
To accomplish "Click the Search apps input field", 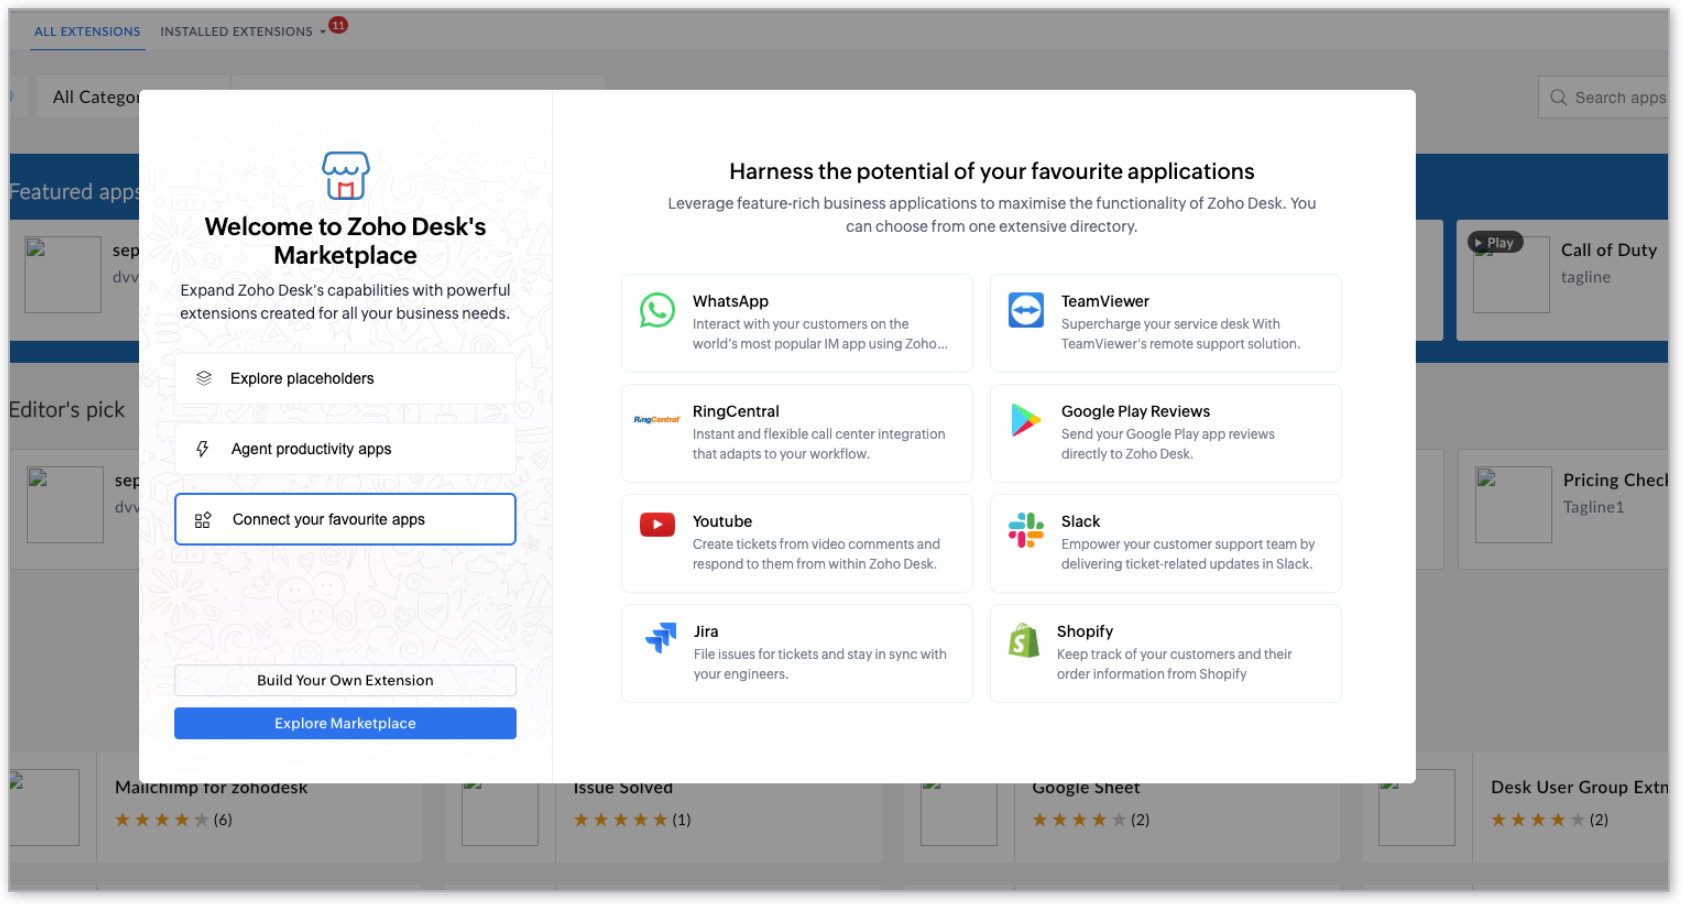I will (1604, 97).
